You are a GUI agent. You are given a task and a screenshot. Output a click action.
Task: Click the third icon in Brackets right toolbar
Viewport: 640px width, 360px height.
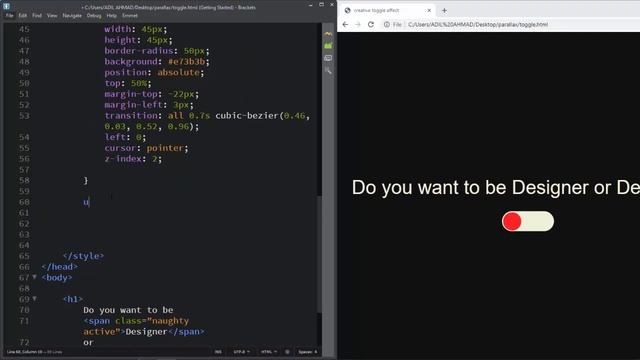[328, 58]
